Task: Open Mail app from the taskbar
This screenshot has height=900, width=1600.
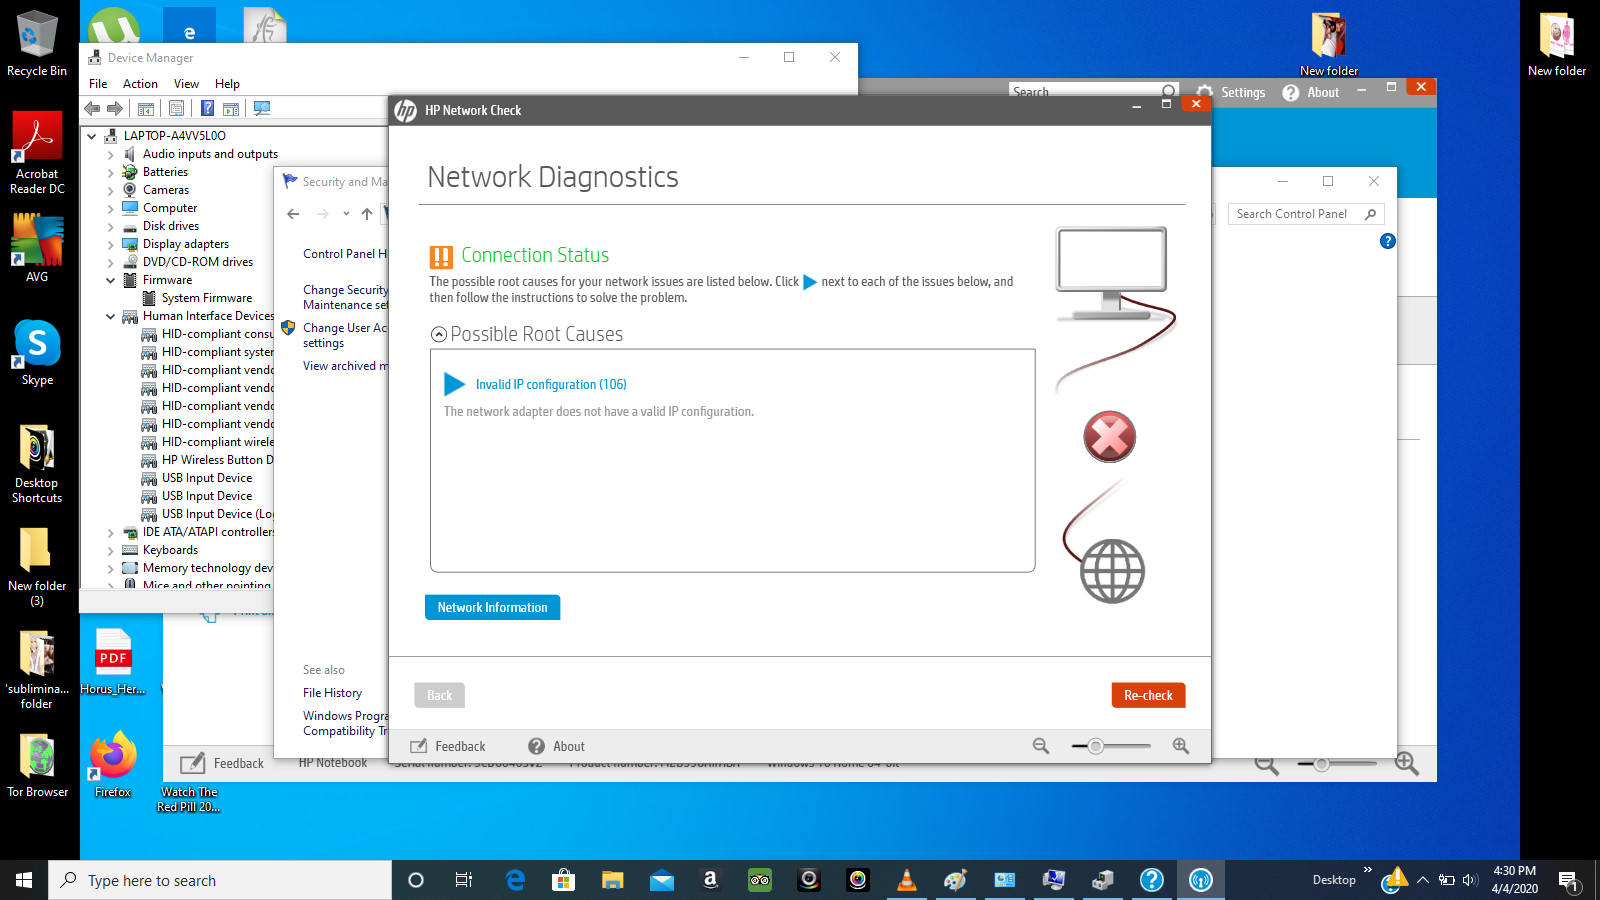Action: tap(662, 880)
